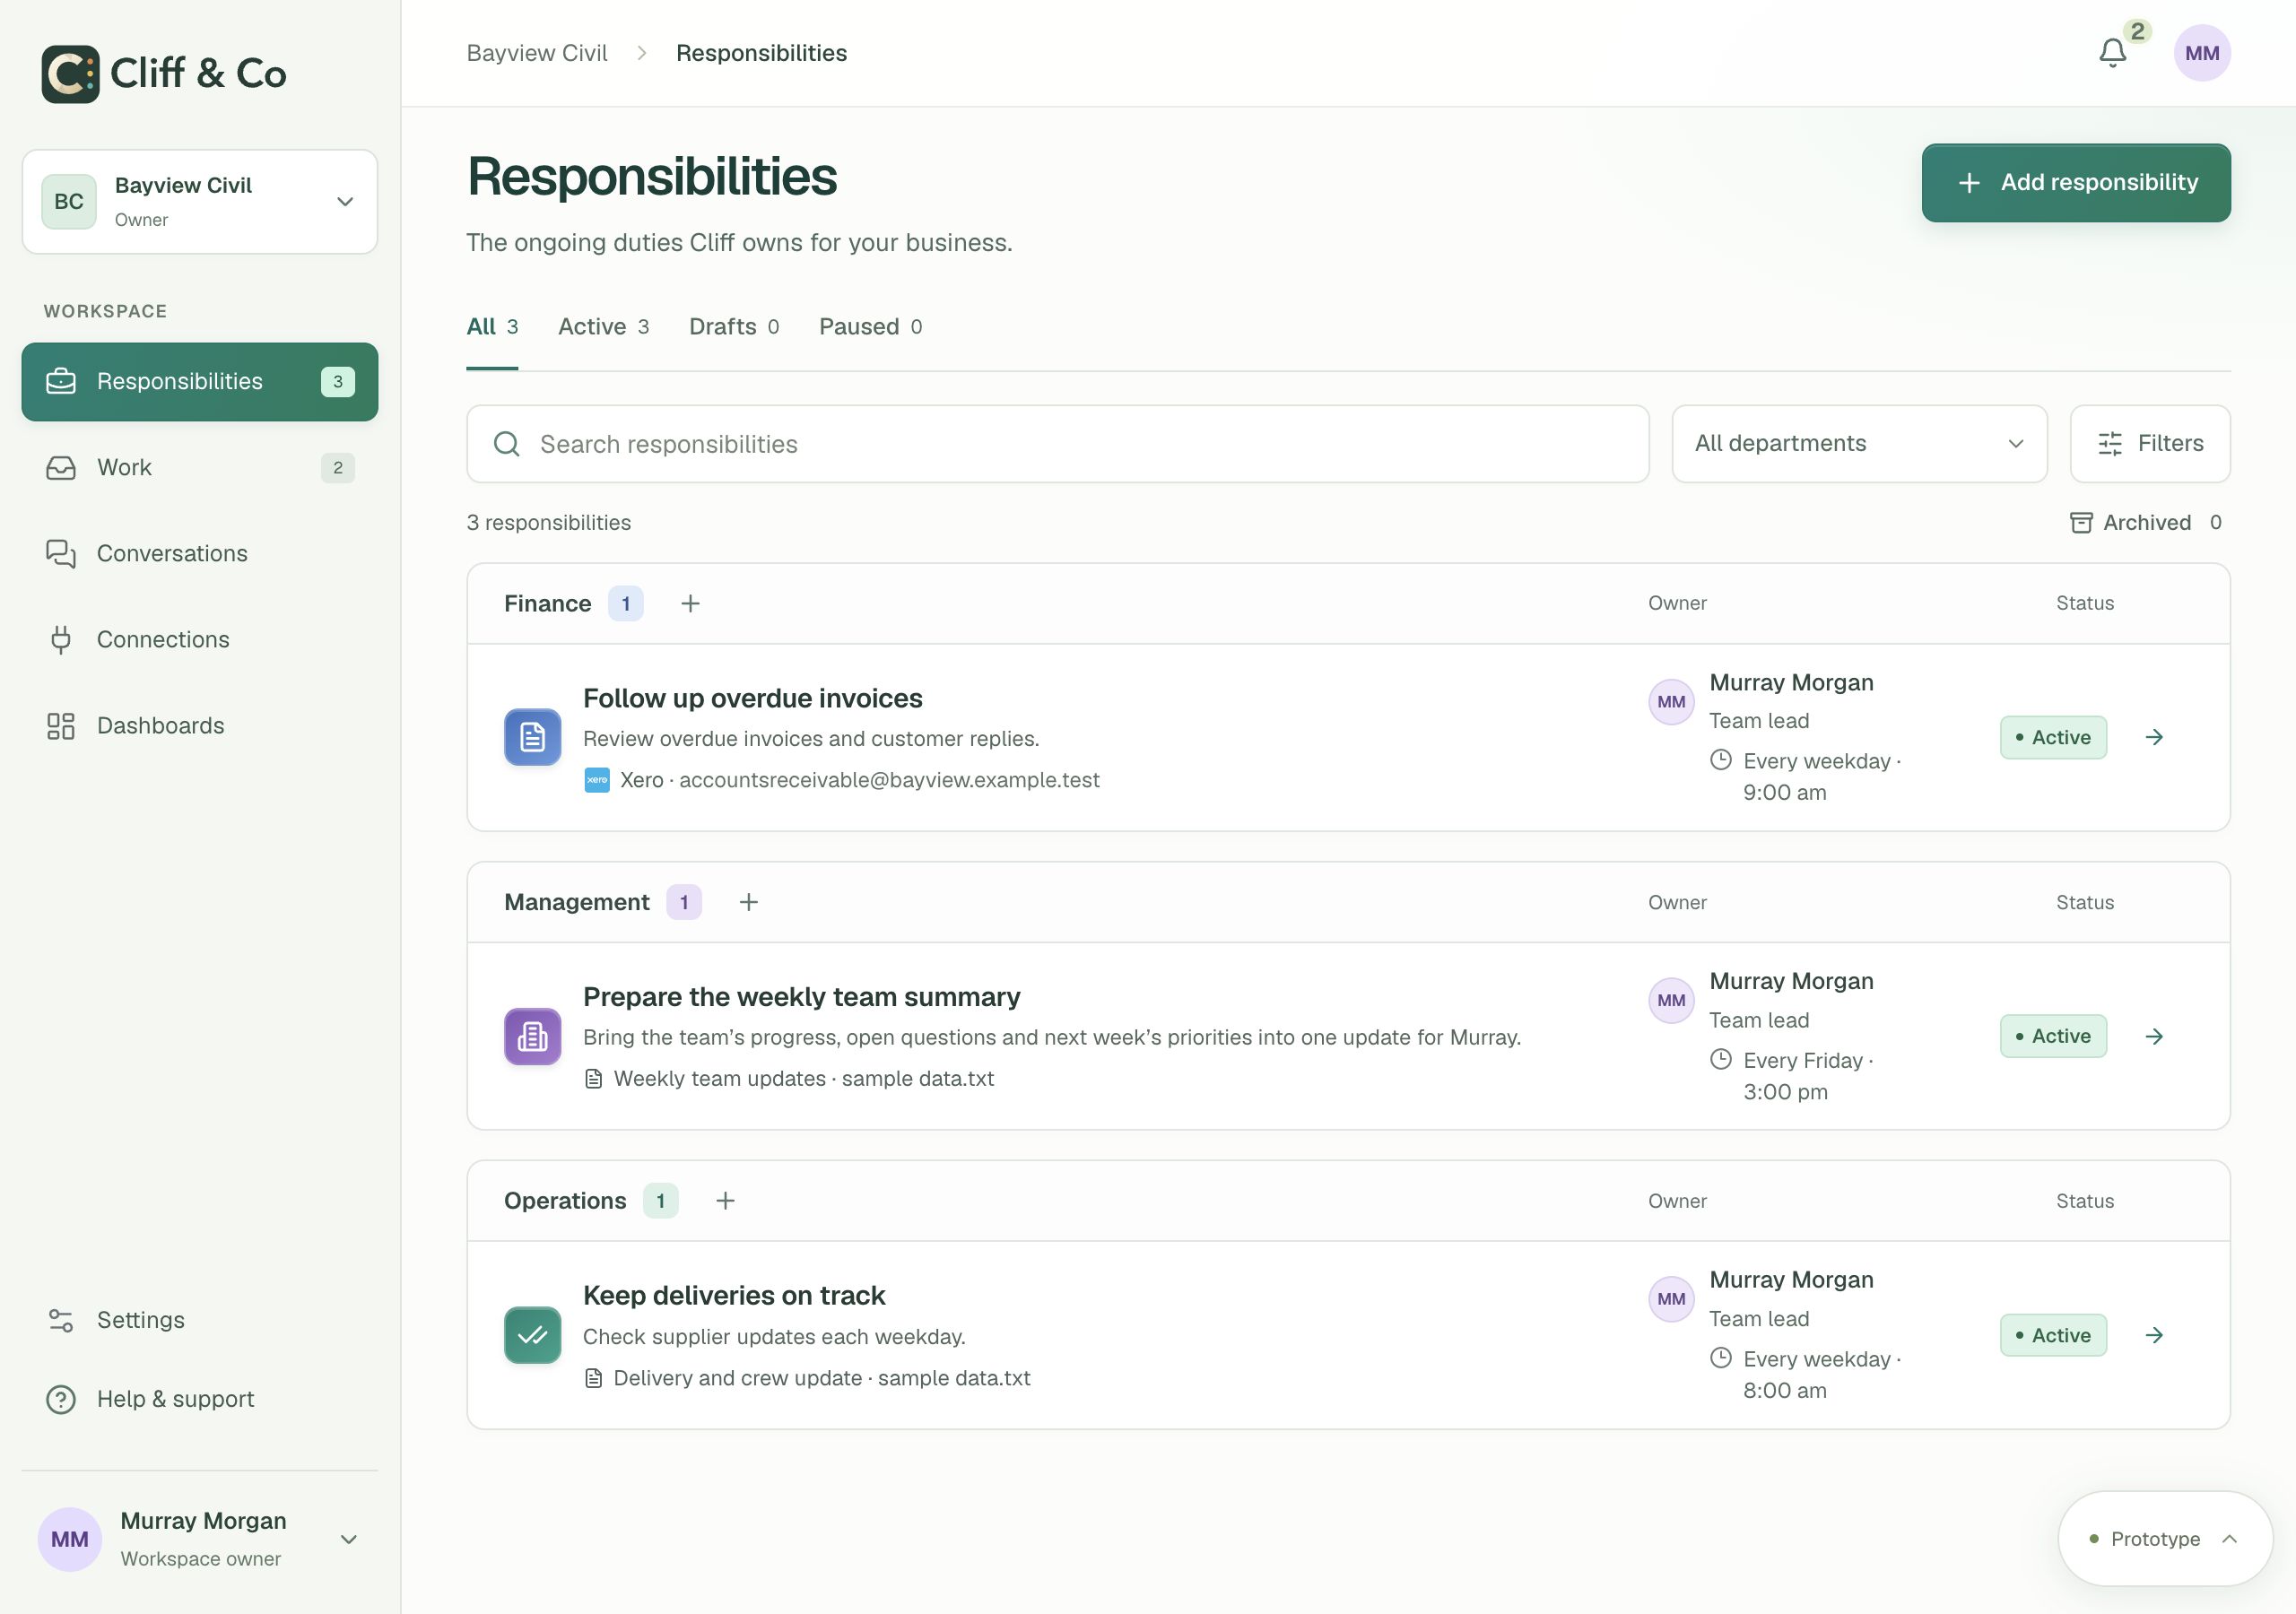Open Keep deliveries on track via arrow

point(2155,1335)
